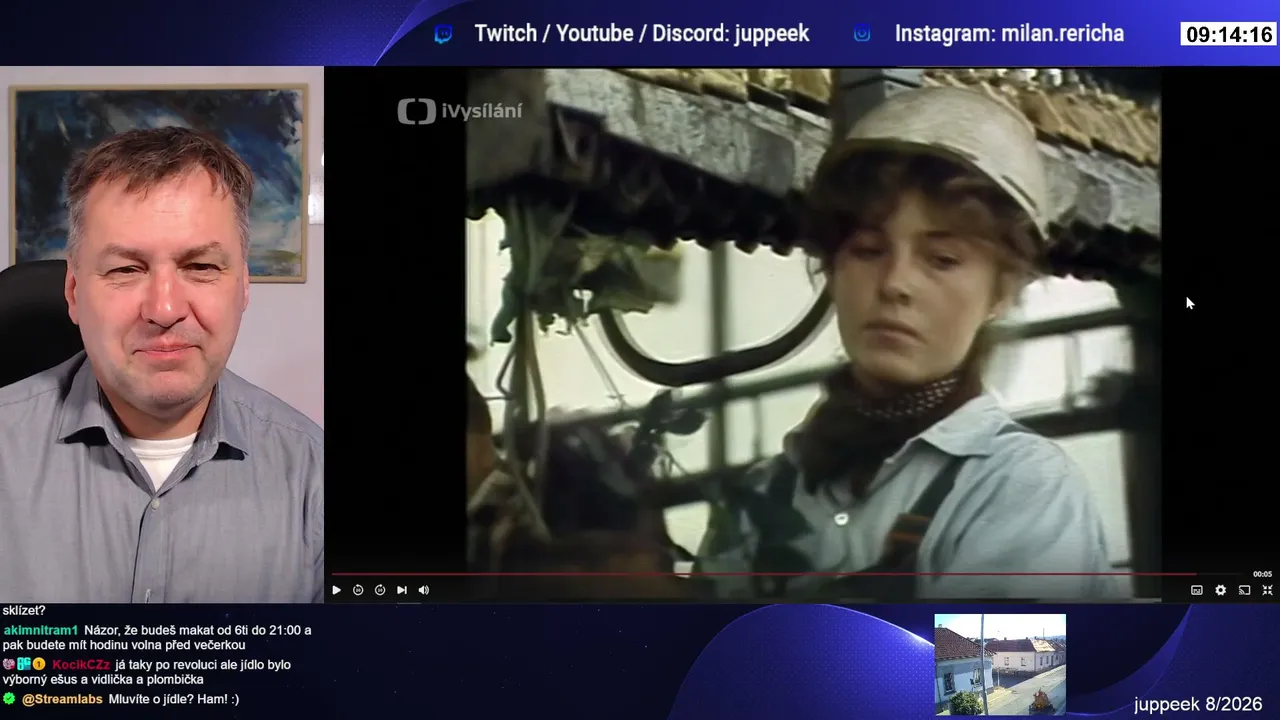This screenshot has height=720, width=1280.
Task: Jump to the next video
Action: pyautogui.click(x=402, y=590)
